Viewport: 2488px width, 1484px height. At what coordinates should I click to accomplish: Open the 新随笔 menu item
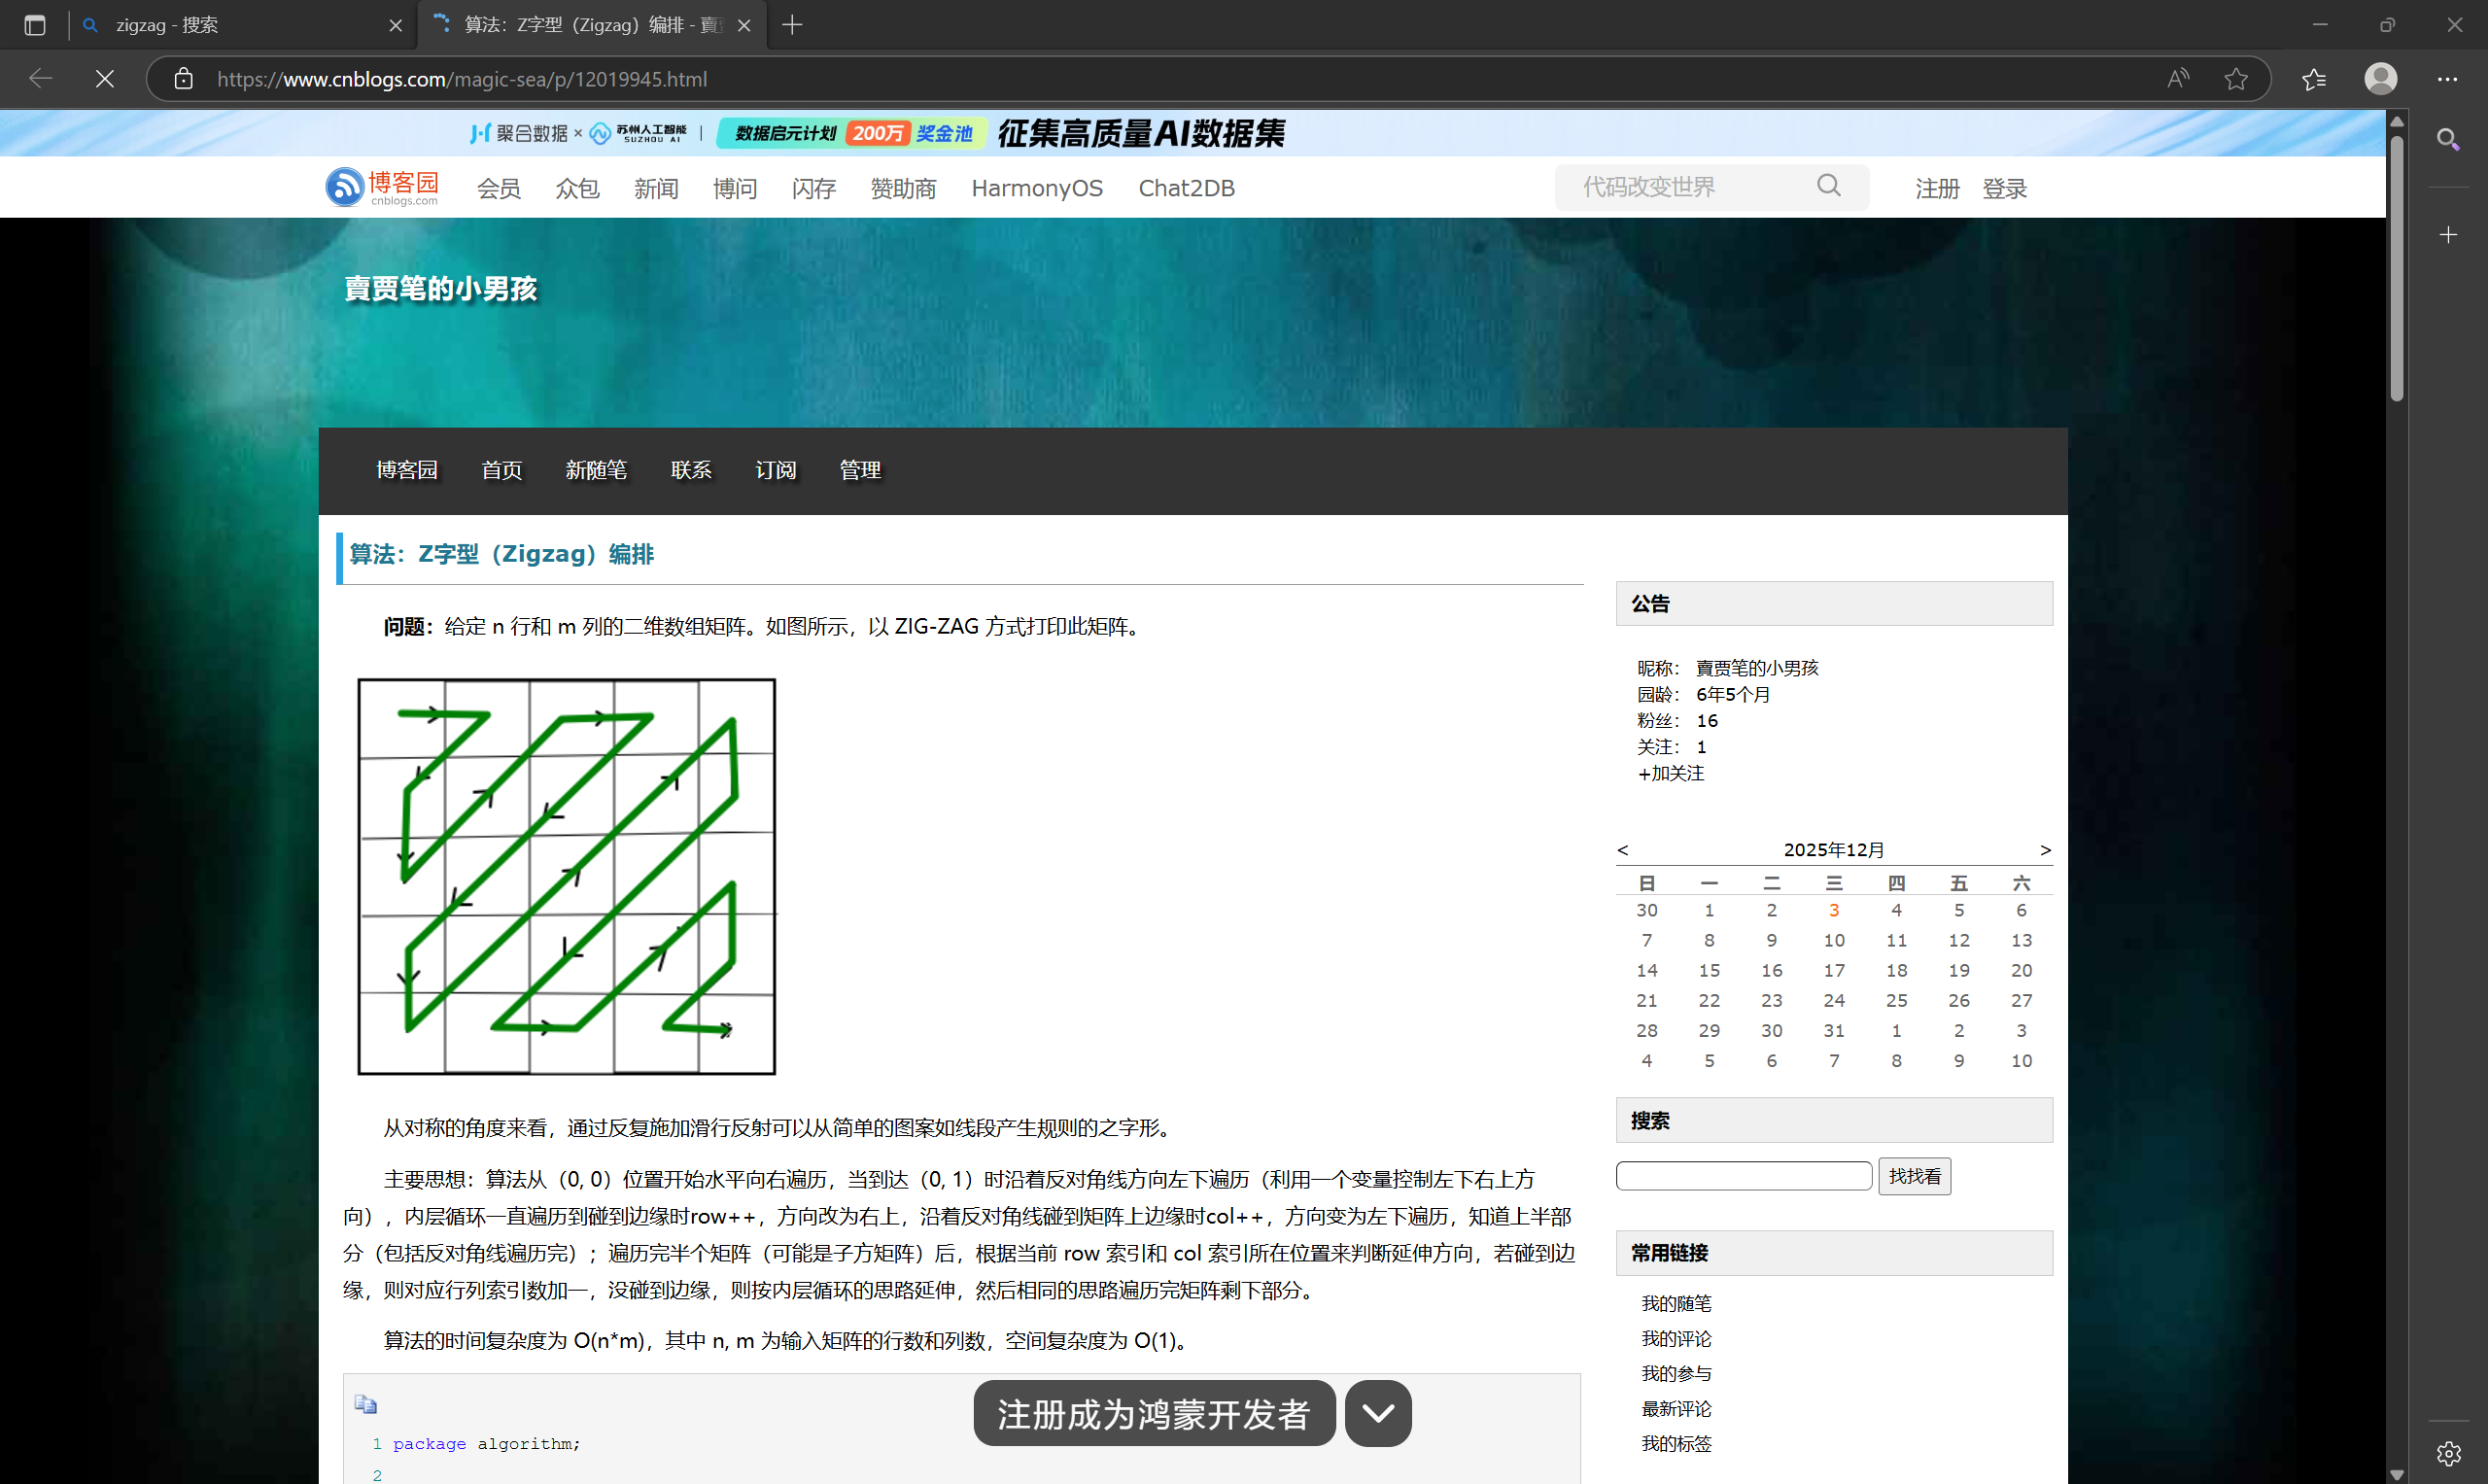(x=596, y=470)
